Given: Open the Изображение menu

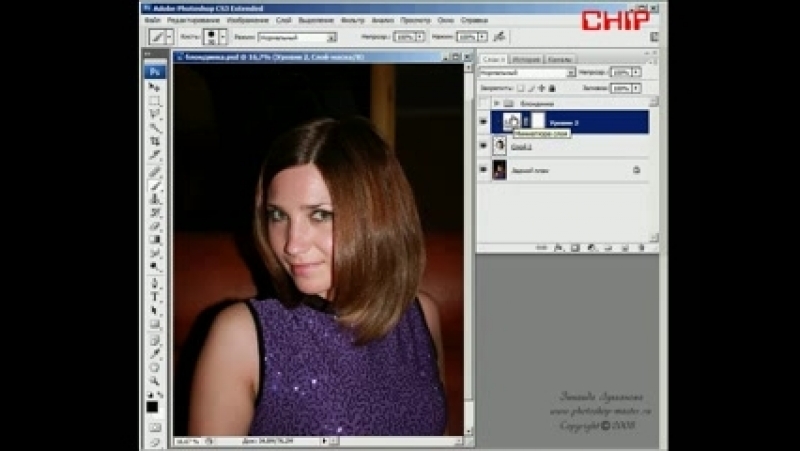Looking at the screenshot, I should [247, 20].
